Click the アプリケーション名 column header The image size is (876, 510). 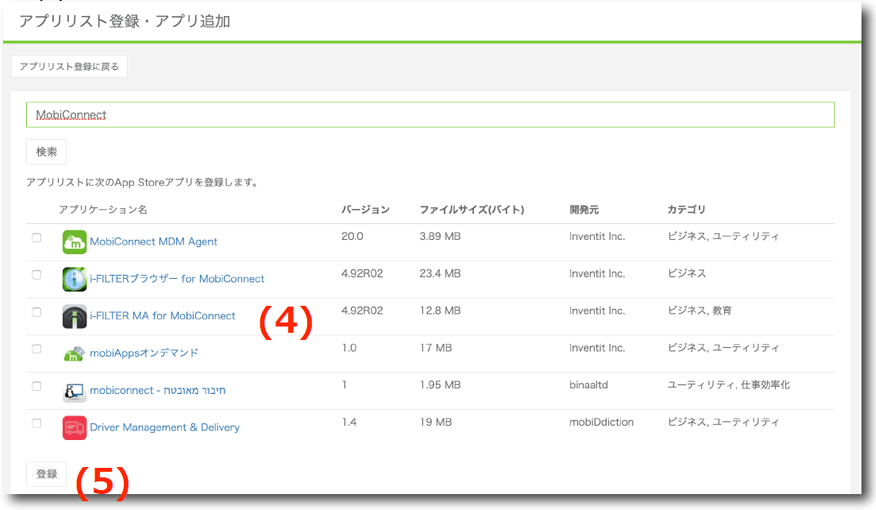(103, 209)
